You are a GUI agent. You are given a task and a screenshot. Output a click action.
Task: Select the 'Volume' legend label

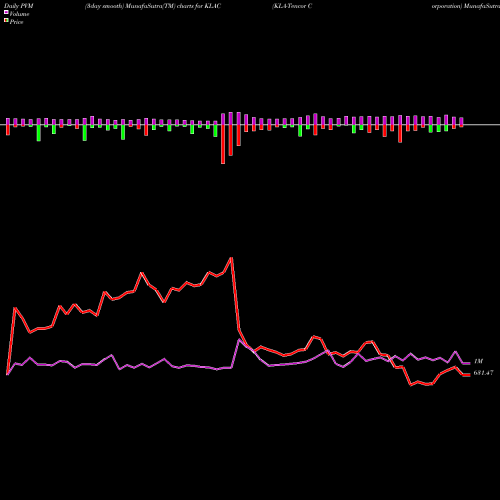point(19,14)
